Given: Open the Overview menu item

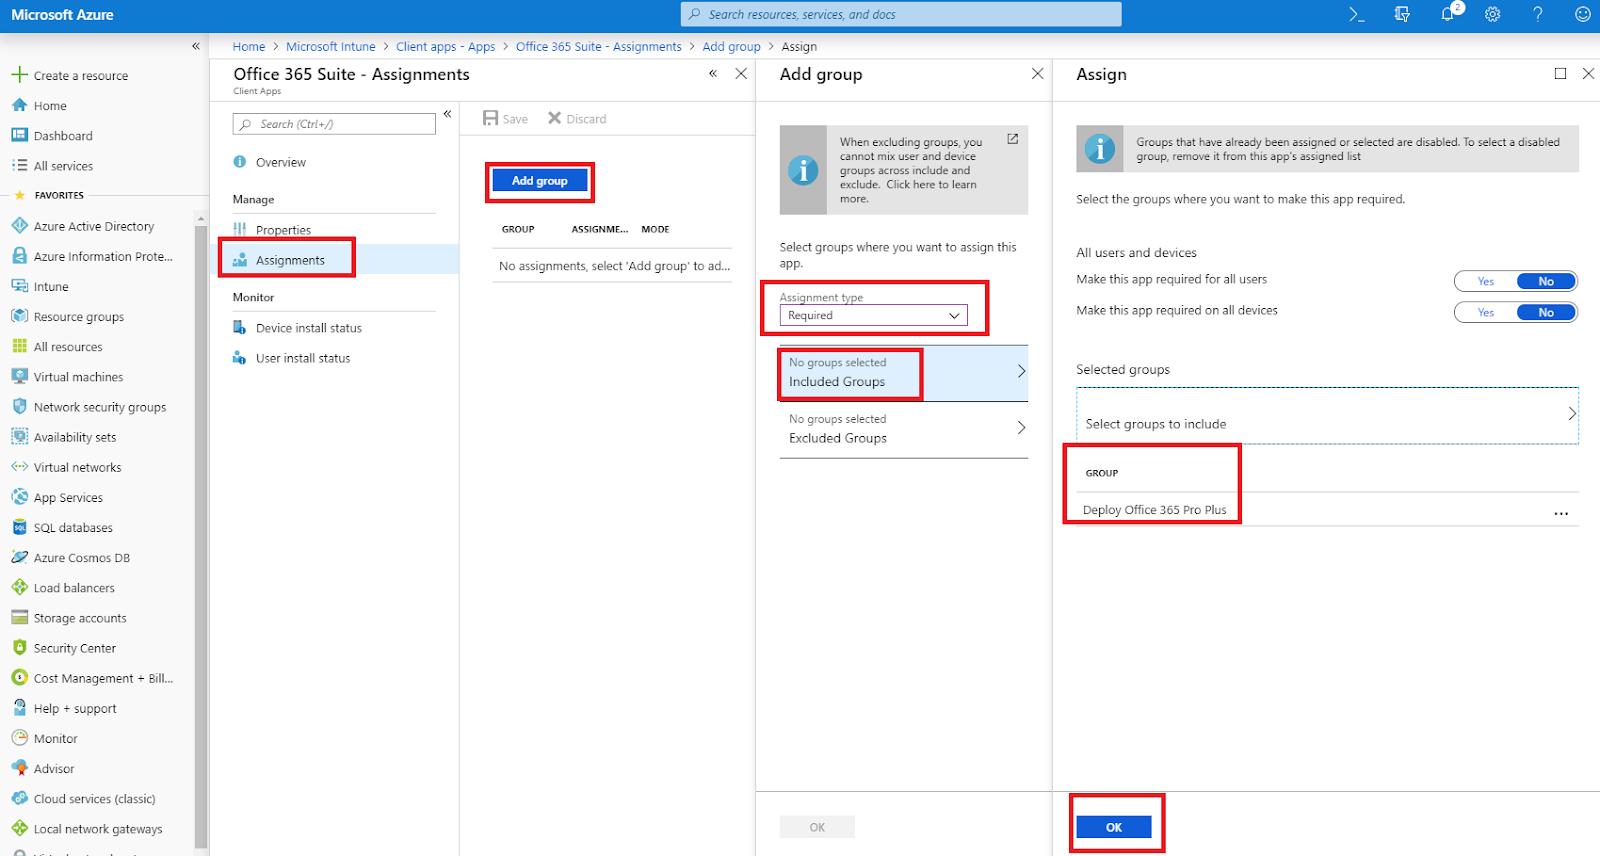Looking at the screenshot, I should (x=281, y=162).
